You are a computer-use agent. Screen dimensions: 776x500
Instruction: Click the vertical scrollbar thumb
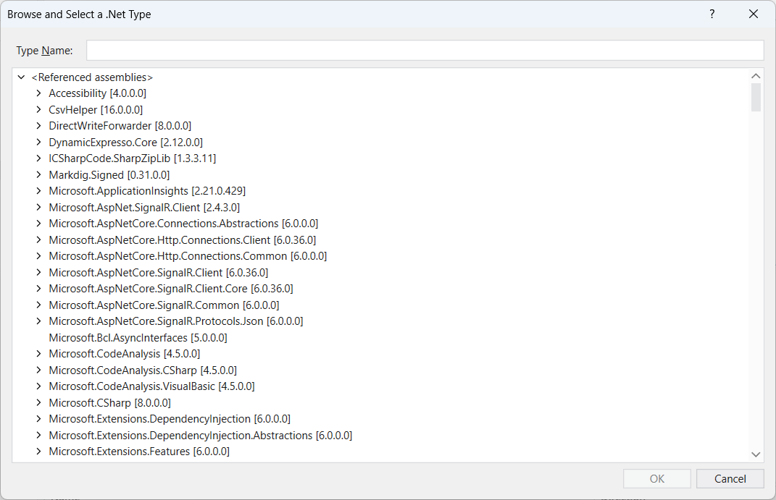(756, 98)
